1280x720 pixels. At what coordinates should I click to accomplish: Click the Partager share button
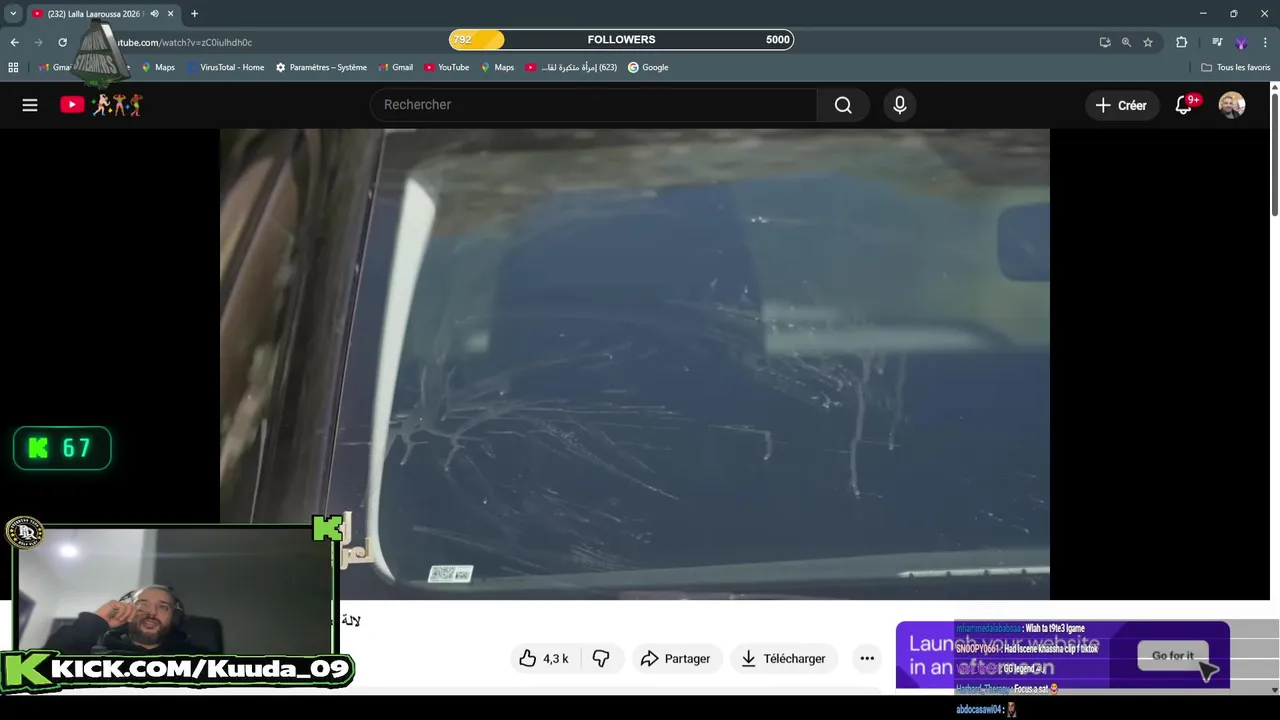[x=675, y=658]
